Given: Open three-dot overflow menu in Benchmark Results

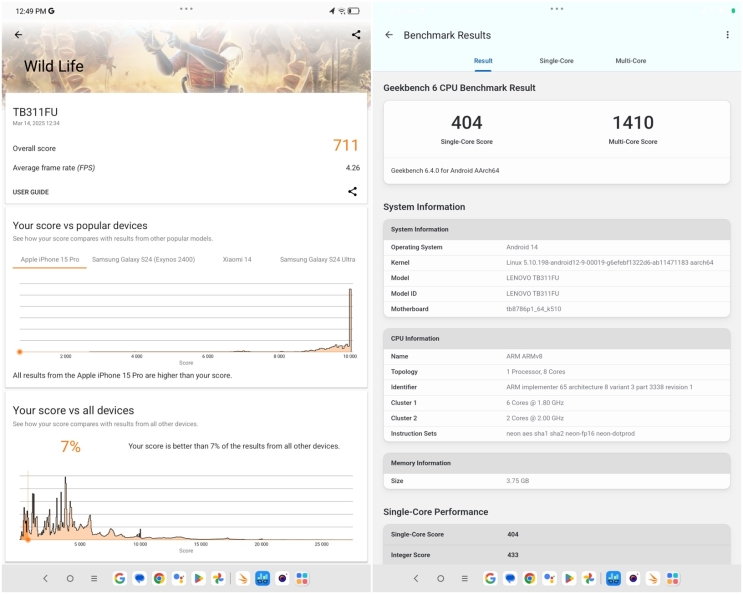Looking at the screenshot, I should 727,35.
